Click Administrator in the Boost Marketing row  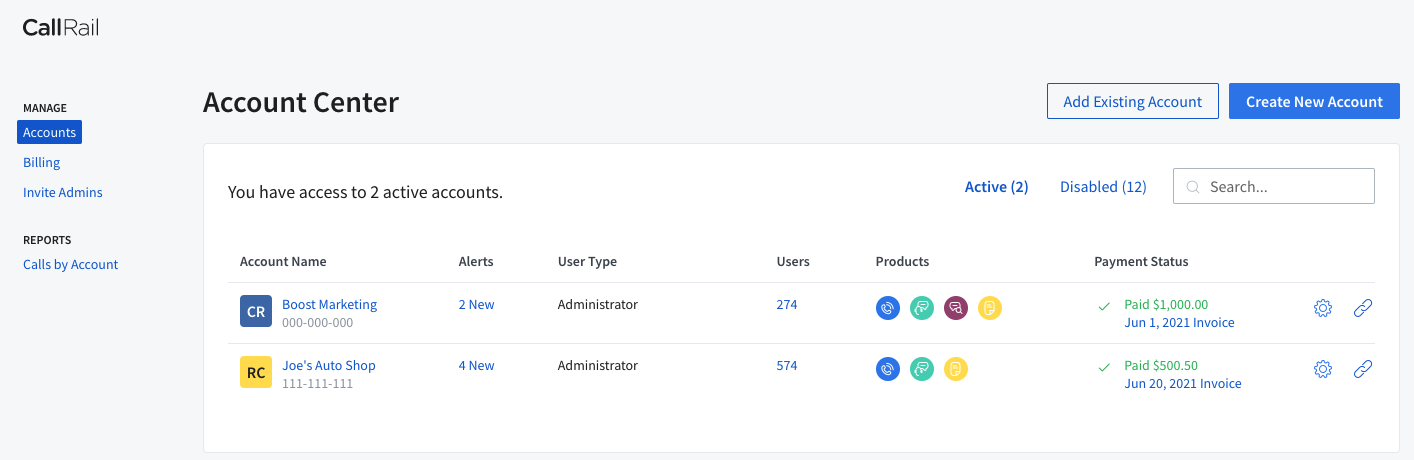pos(598,304)
